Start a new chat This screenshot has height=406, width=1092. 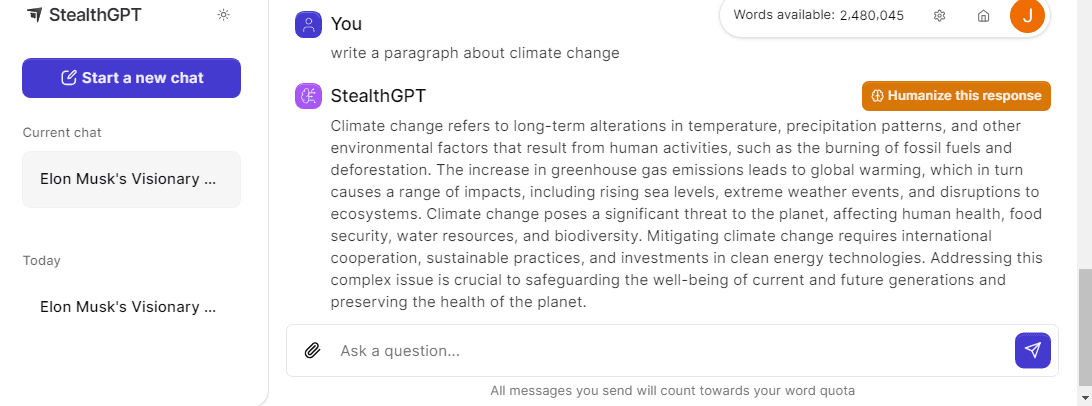pyautogui.click(x=131, y=78)
